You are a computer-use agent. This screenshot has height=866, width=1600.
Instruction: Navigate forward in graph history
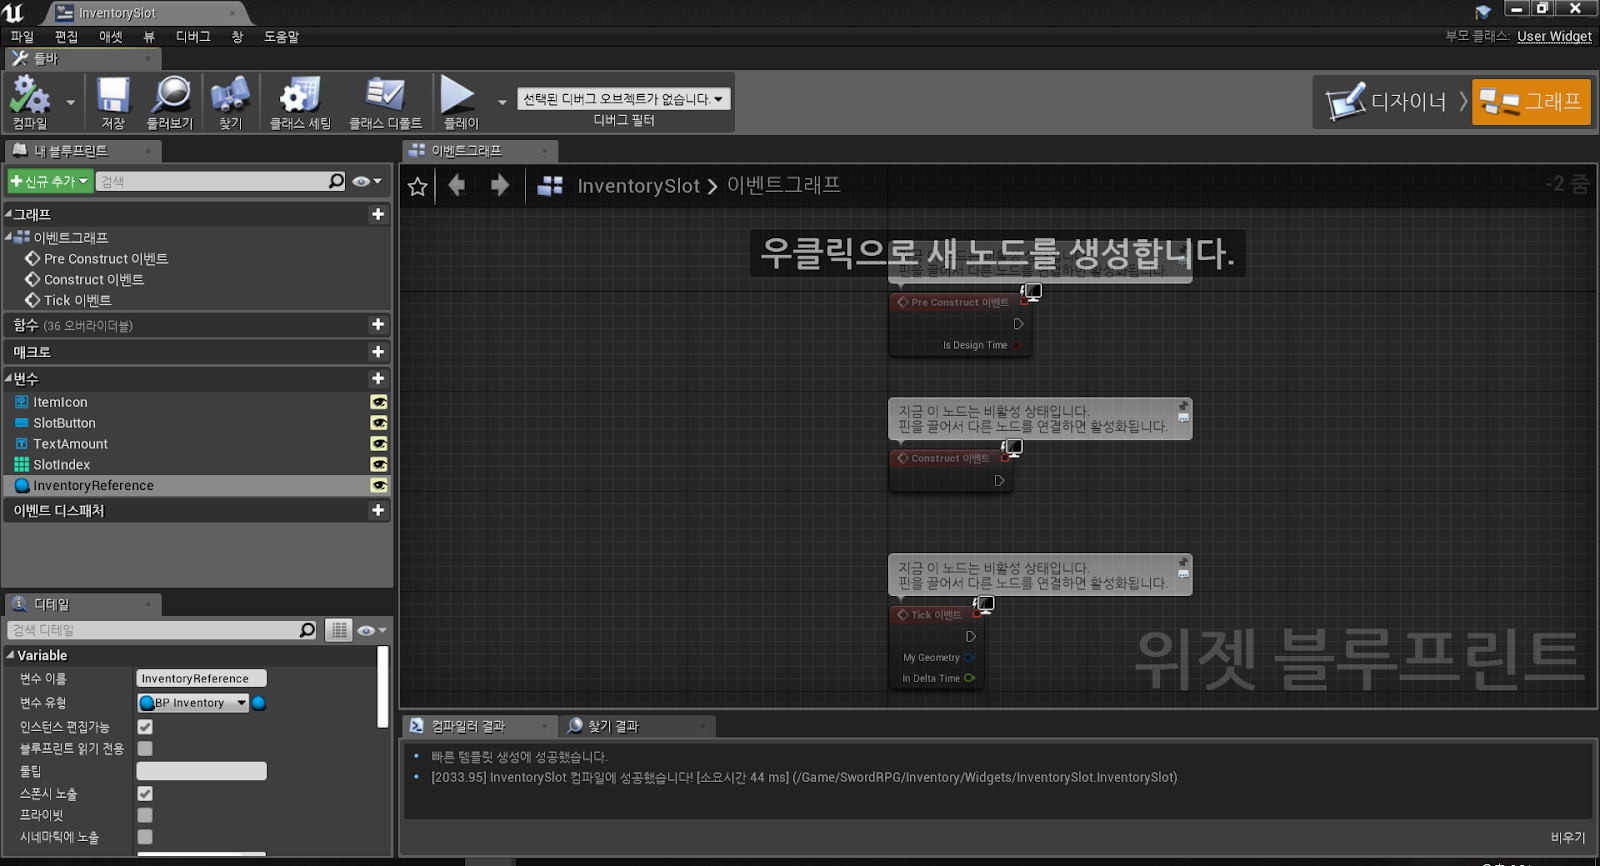tap(500, 185)
